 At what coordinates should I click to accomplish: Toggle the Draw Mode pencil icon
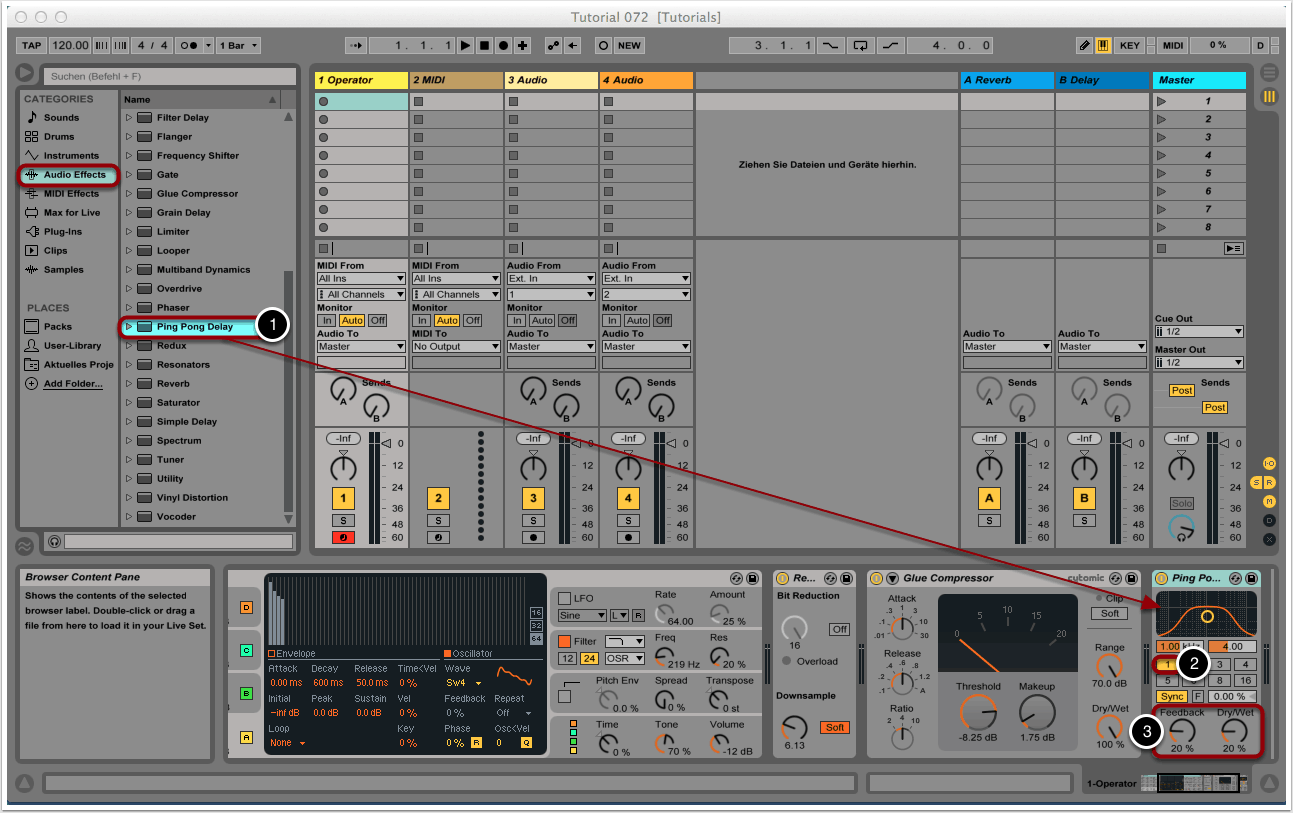pos(1085,46)
